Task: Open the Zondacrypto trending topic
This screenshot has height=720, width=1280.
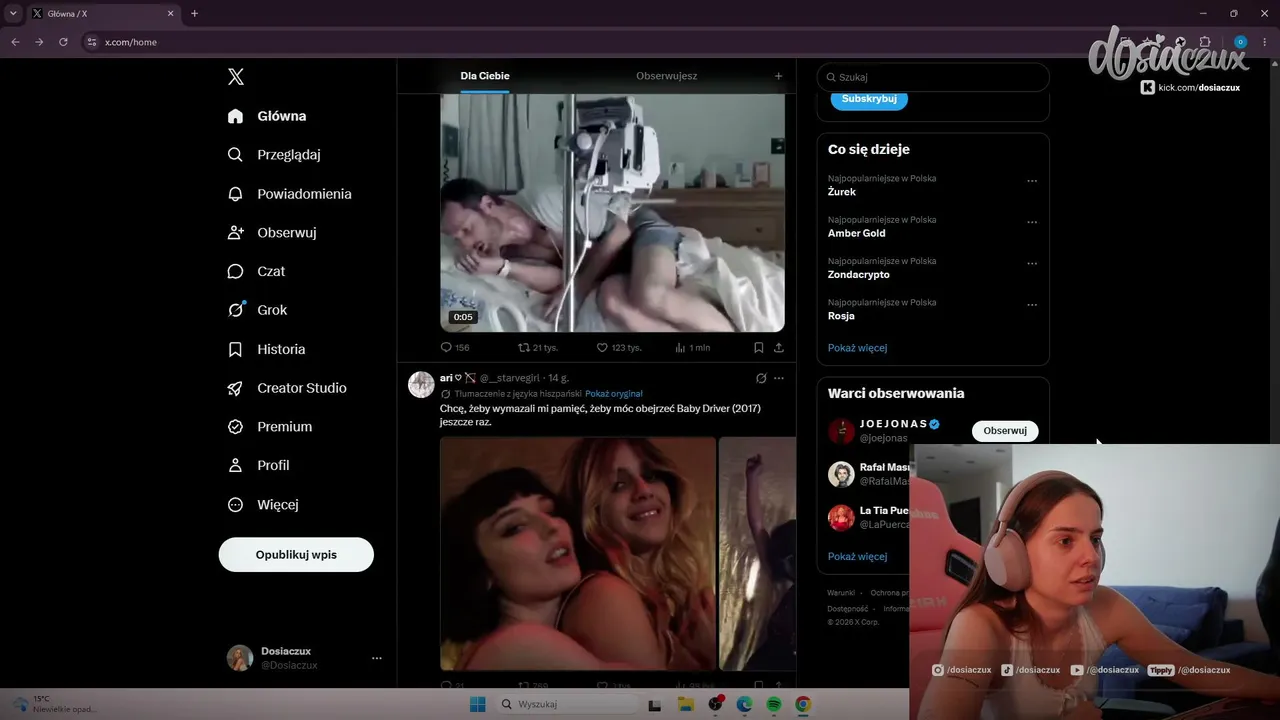Action: point(859,274)
